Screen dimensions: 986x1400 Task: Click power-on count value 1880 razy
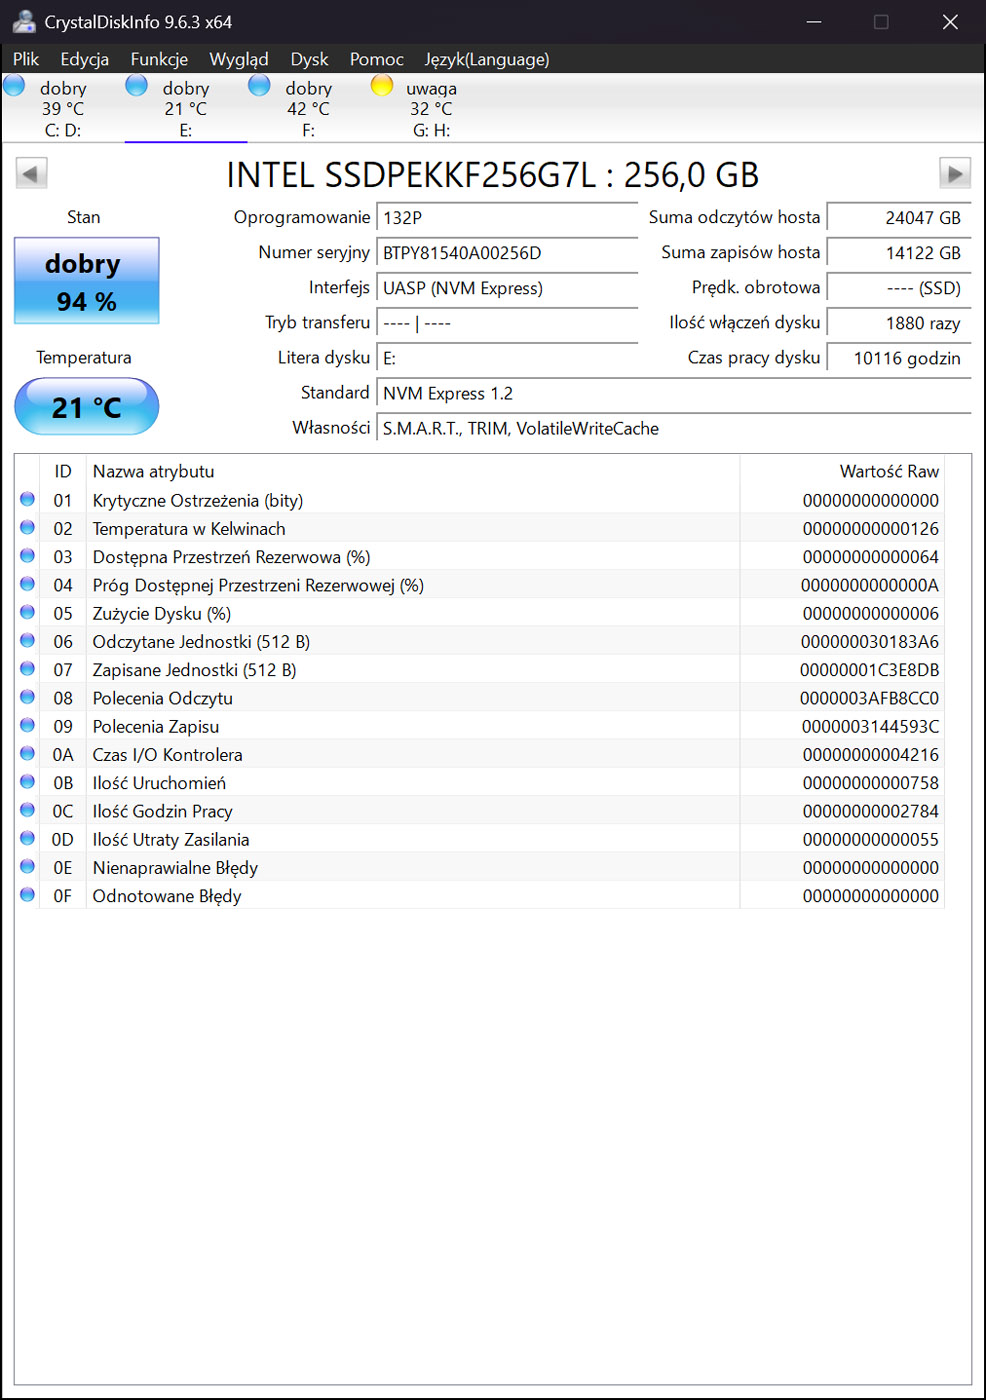point(899,323)
